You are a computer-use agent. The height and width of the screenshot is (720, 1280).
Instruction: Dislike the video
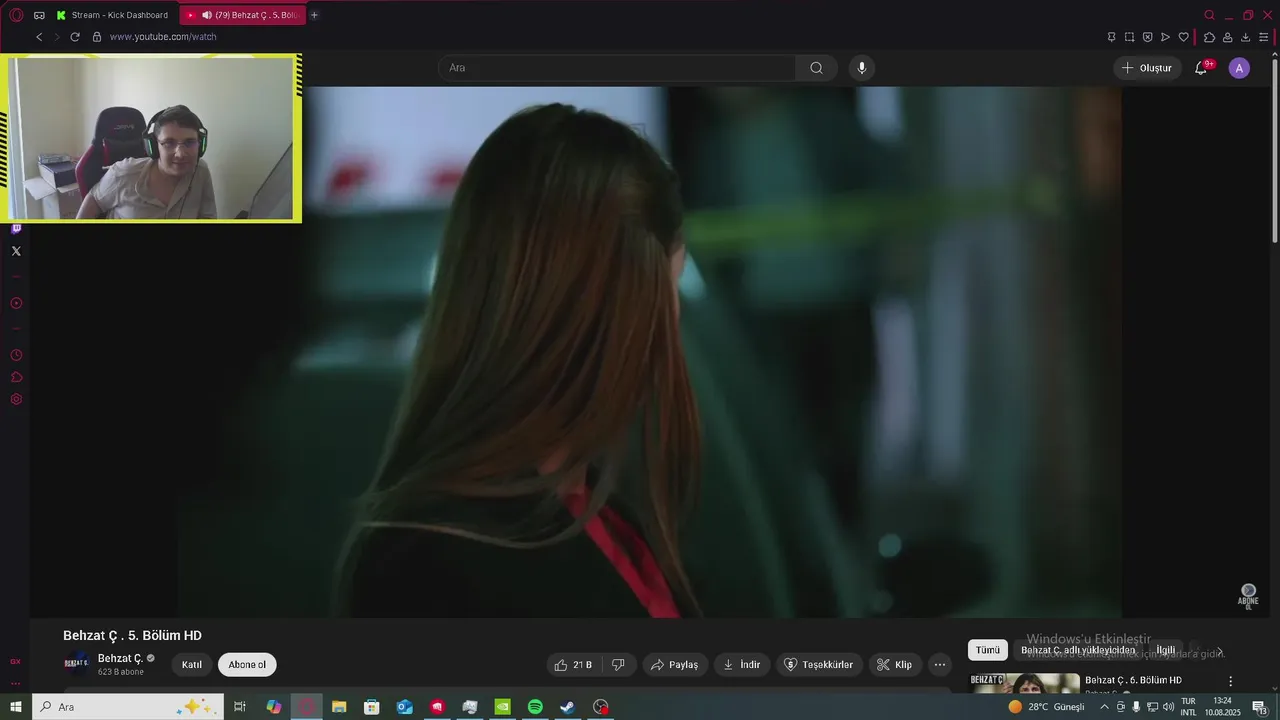click(x=618, y=665)
